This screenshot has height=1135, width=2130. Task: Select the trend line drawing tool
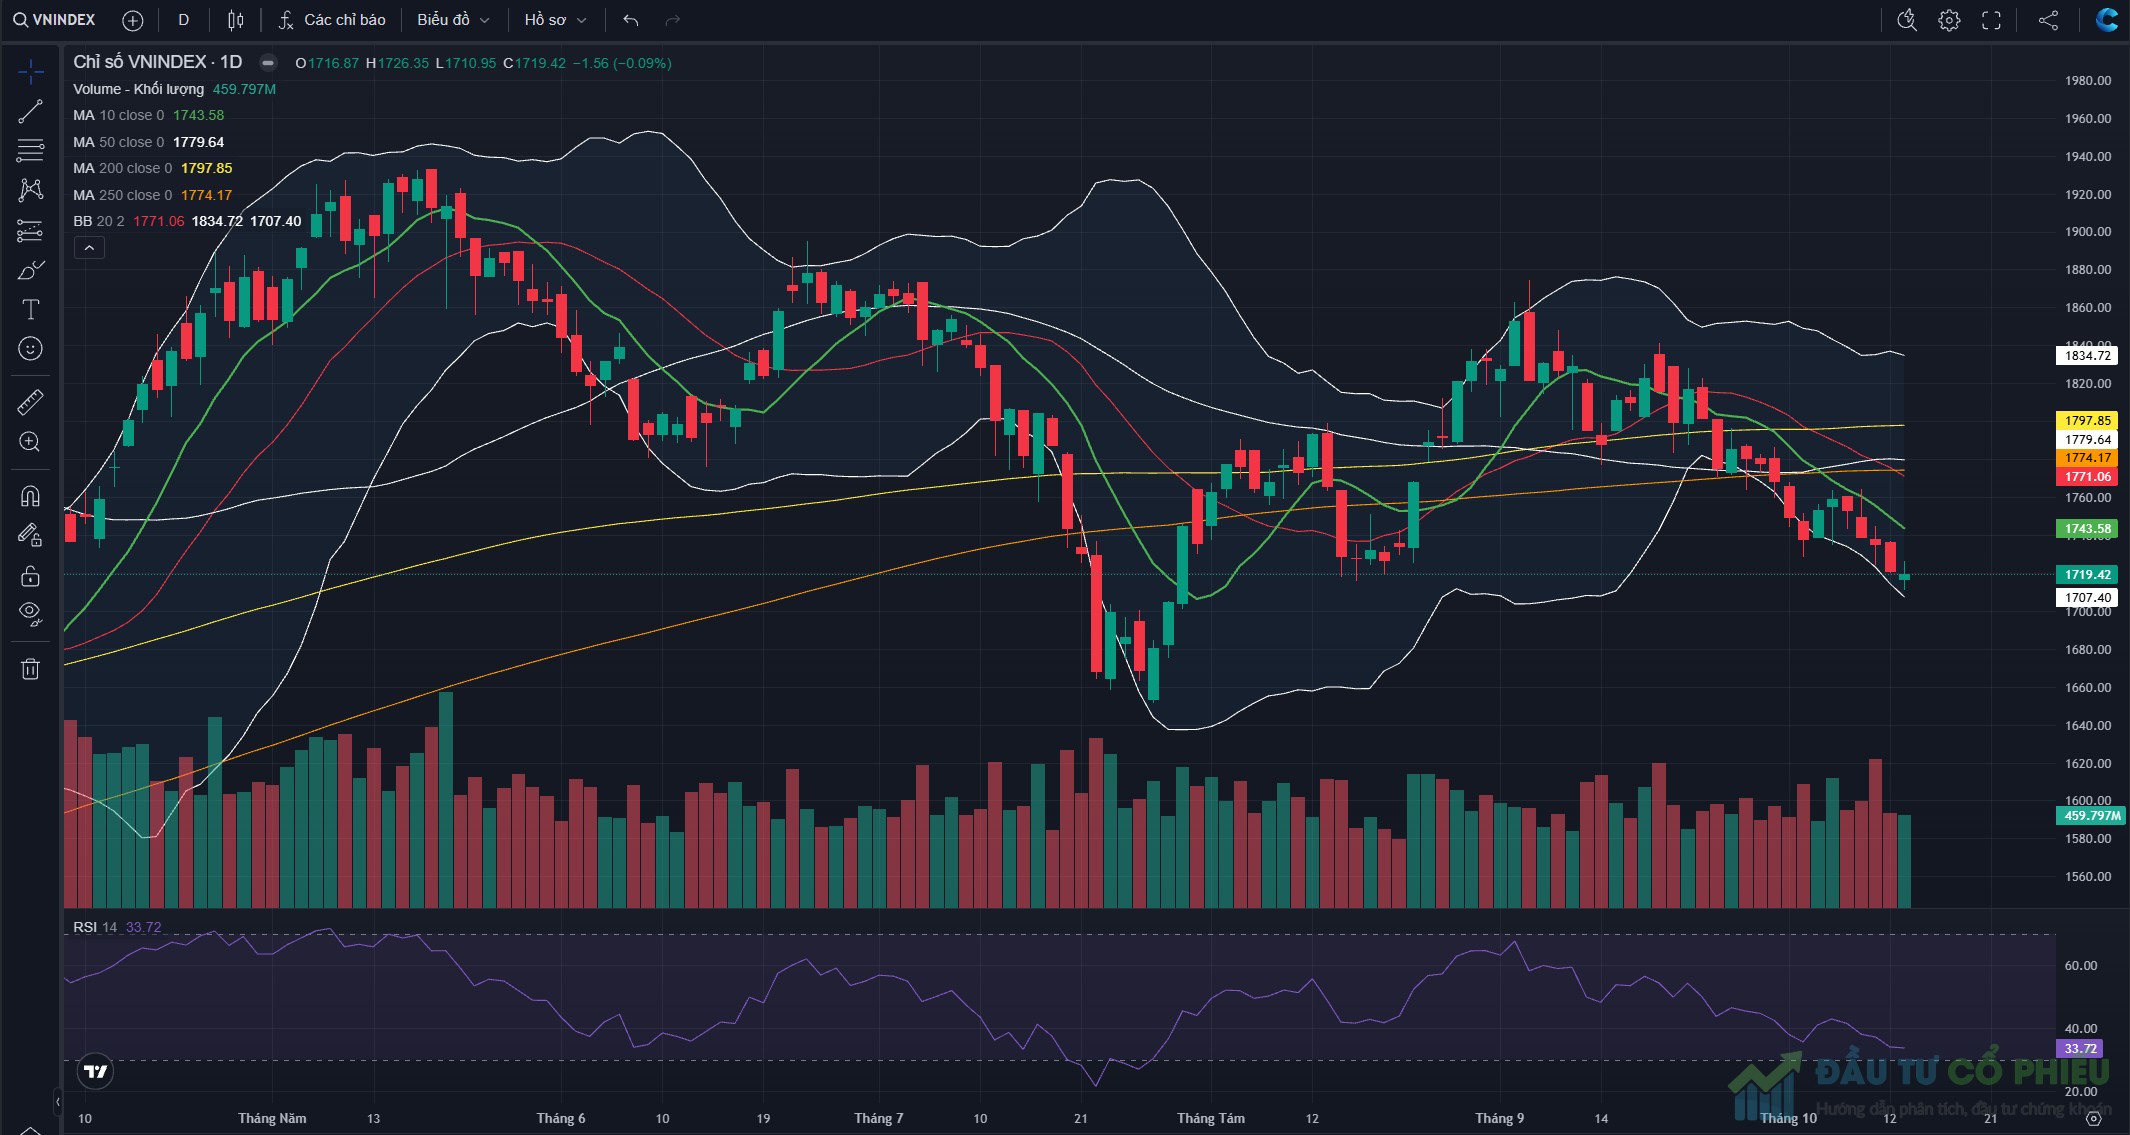click(x=30, y=111)
